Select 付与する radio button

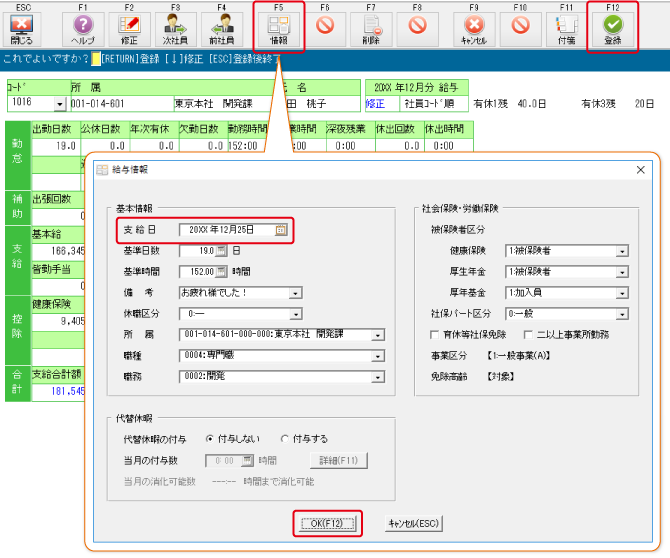(x=285, y=439)
